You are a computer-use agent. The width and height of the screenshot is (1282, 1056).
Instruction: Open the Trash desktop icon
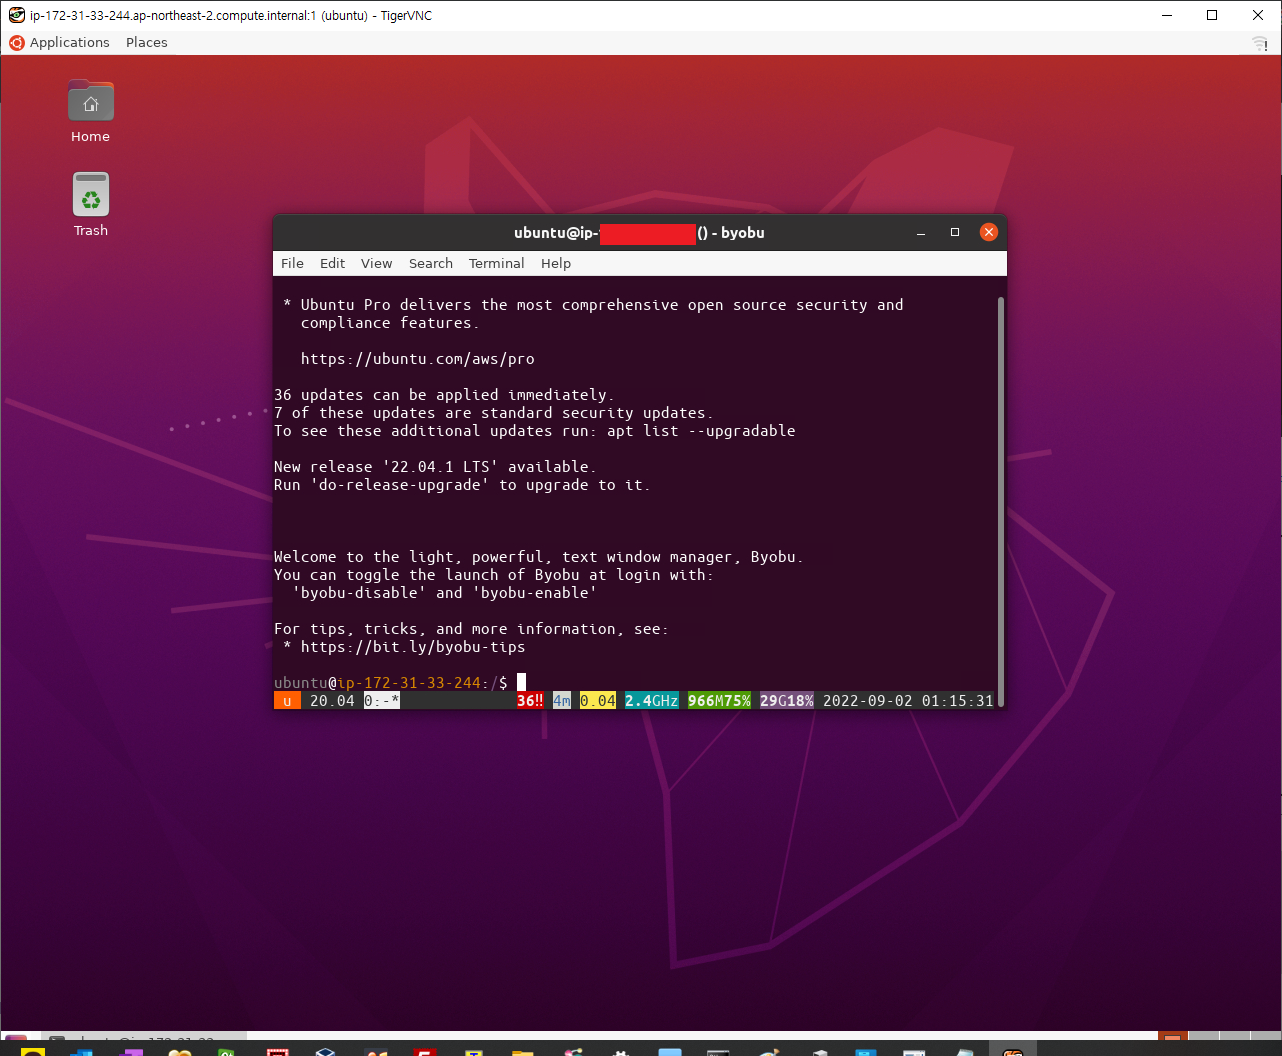coord(90,204)
